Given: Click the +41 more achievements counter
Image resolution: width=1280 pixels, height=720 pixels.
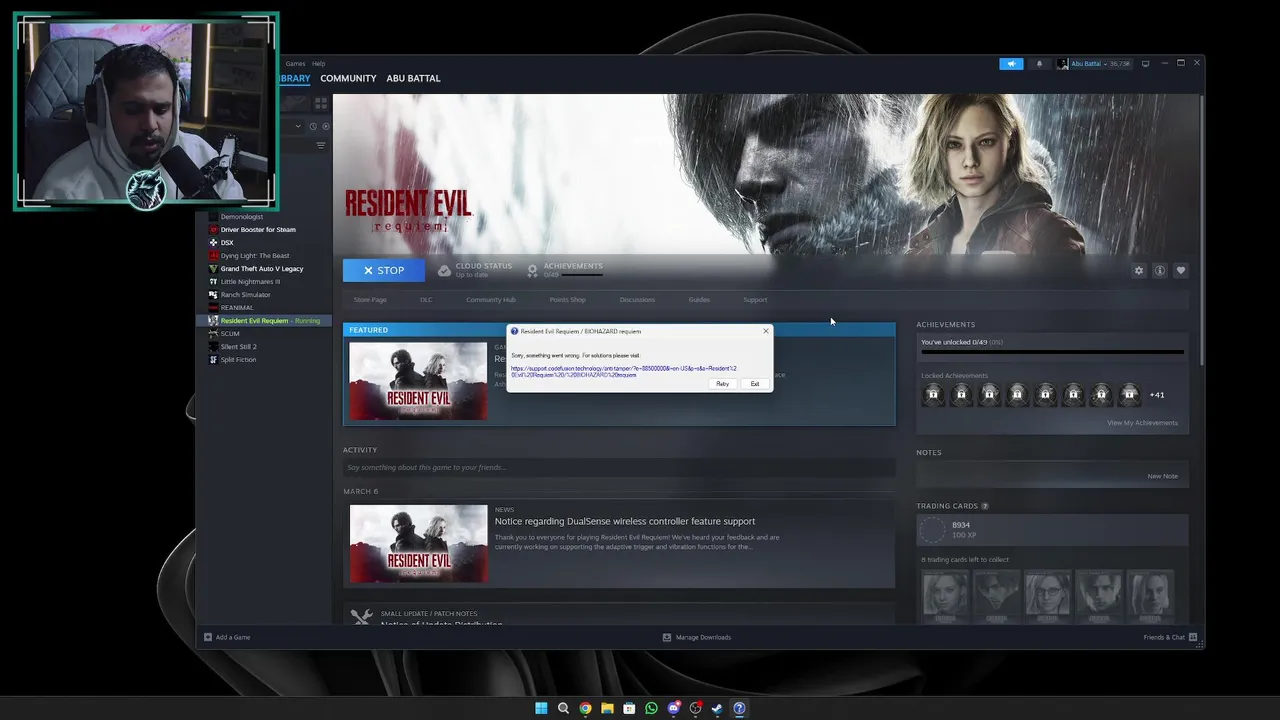Looking at the screenshot, I should (1156, 395).
